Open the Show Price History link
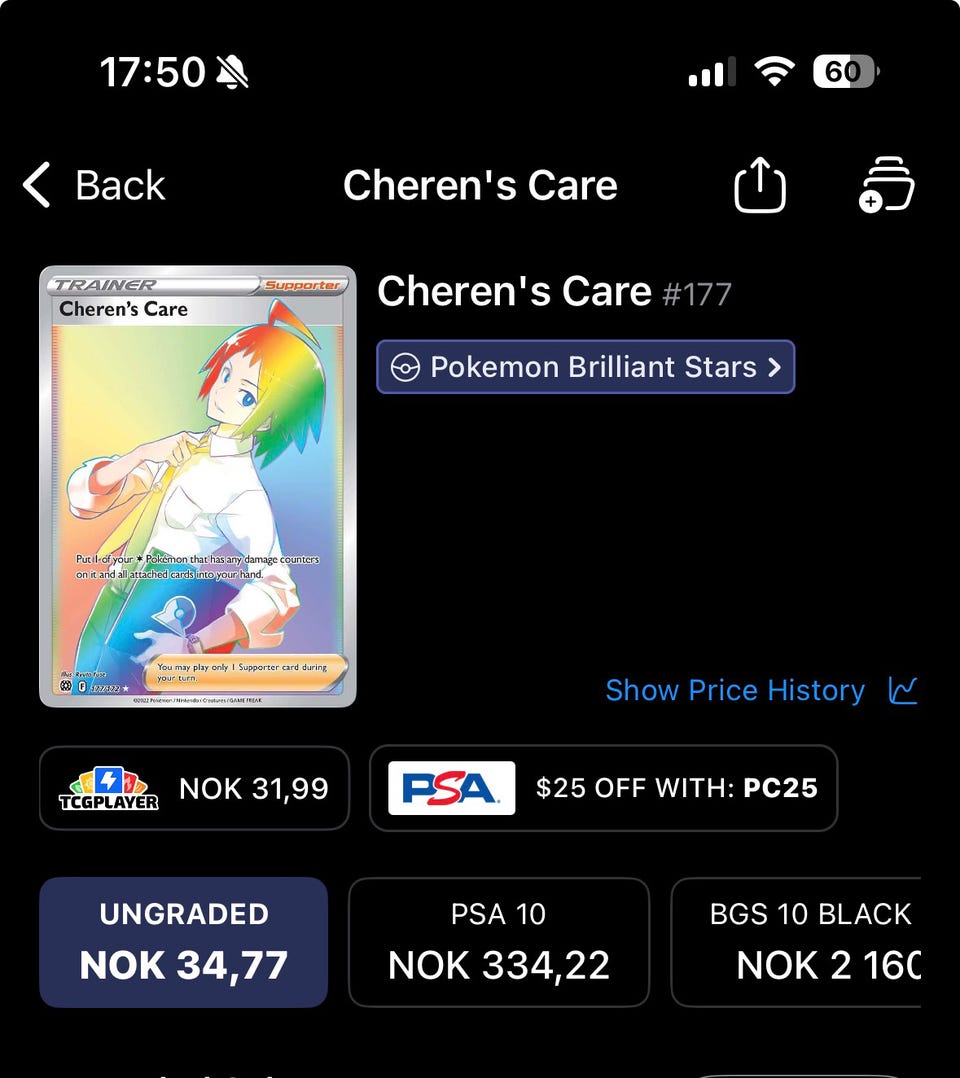The height and width of the screenshot is (1078, 960). [735, 690]
